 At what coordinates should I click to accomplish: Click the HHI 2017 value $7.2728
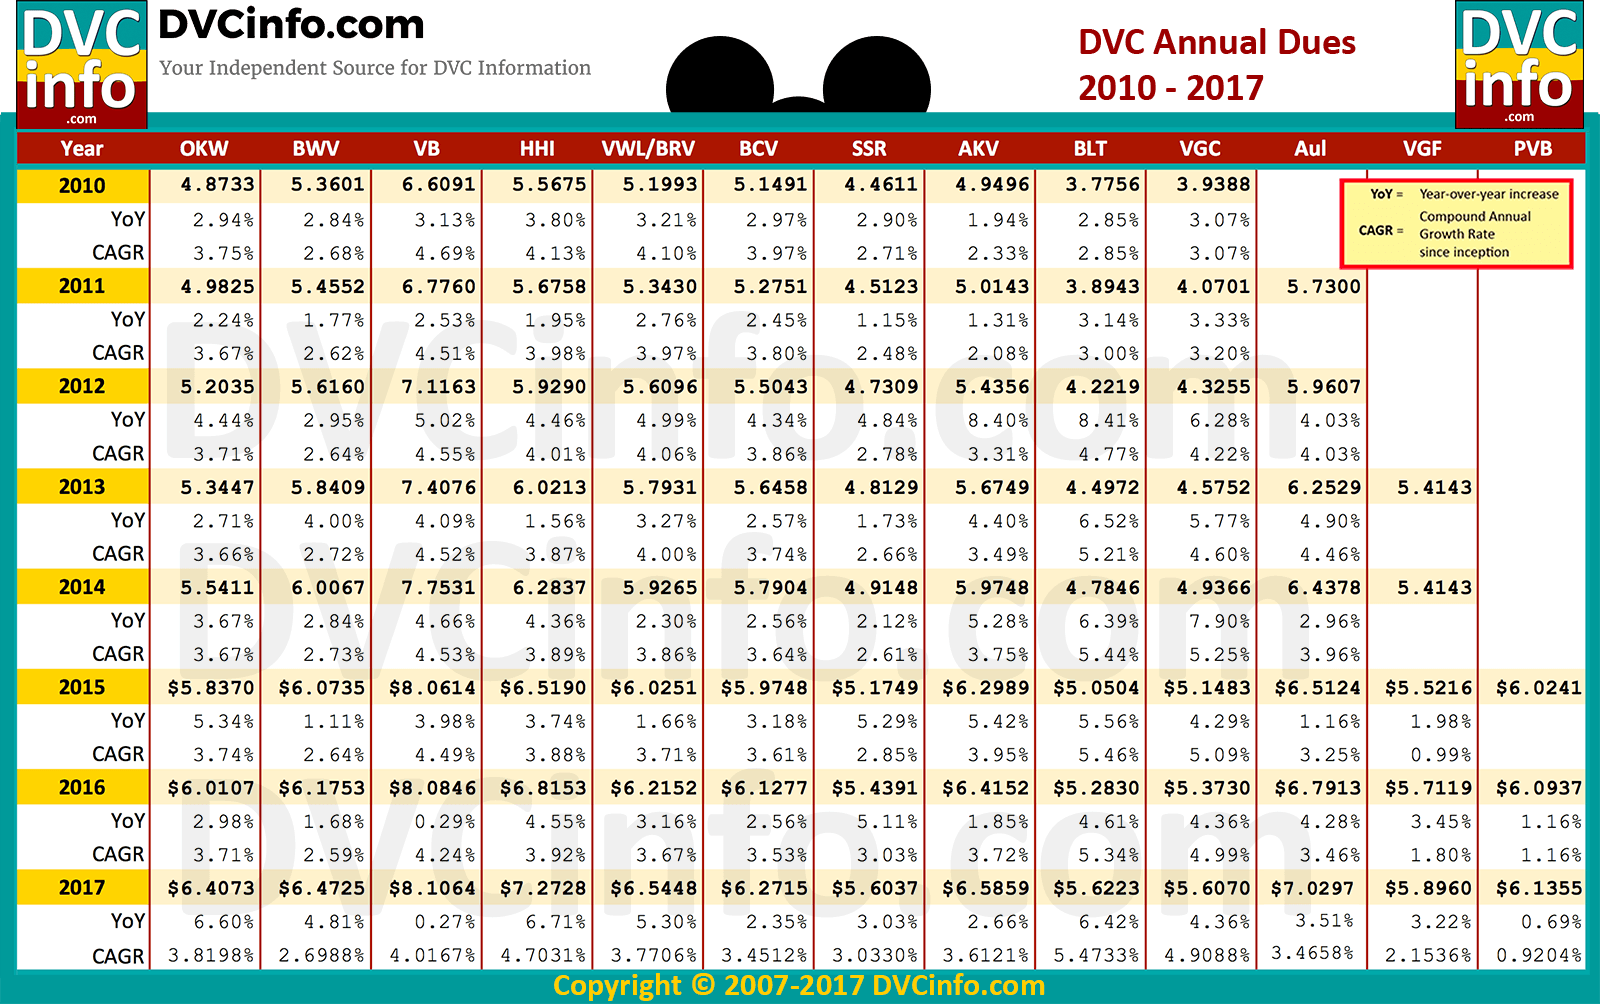click(x=543, y=888)
